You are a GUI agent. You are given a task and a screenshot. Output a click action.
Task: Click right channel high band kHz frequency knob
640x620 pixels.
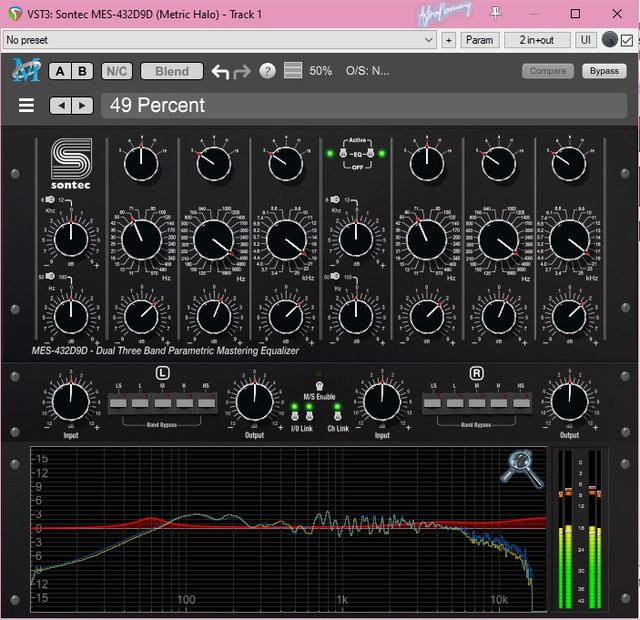tap(570, 240)
